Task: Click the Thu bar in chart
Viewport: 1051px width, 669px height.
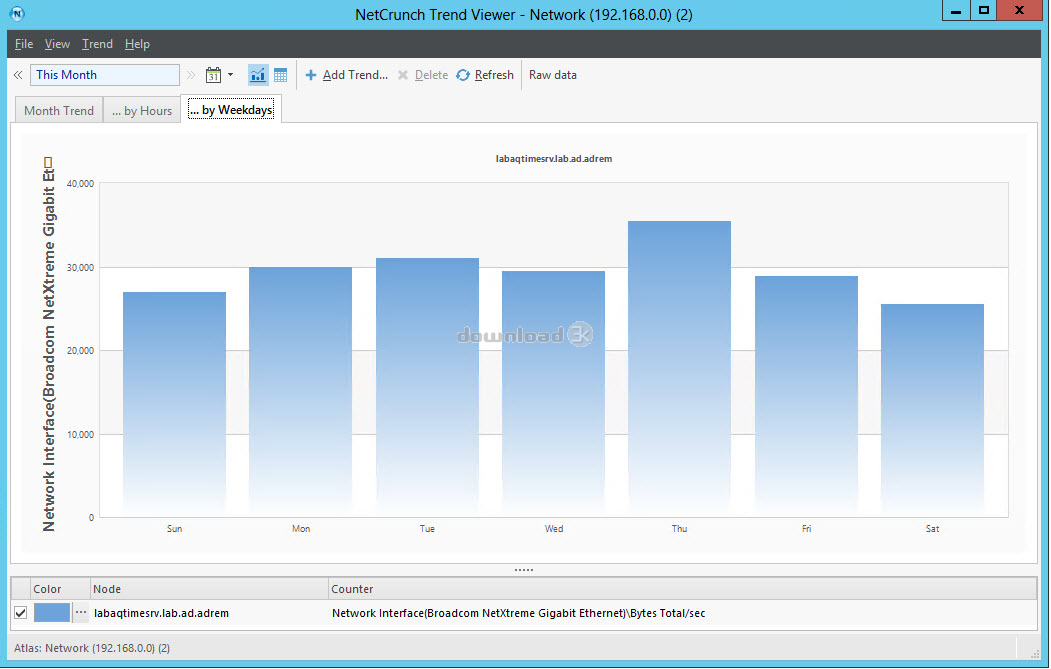Action: pos(680,369)
